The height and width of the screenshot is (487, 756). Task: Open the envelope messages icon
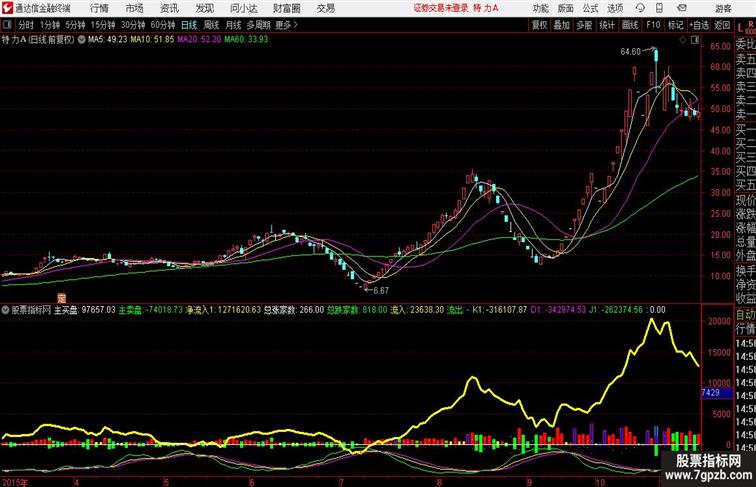[682, 8]
